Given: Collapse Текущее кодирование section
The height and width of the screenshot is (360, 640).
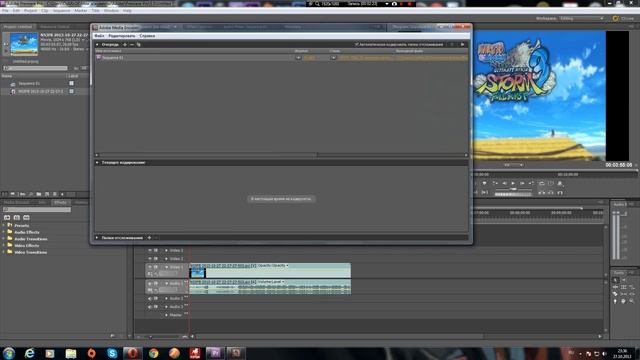Looking at the screenshot, I should click(x=97, y=162).
